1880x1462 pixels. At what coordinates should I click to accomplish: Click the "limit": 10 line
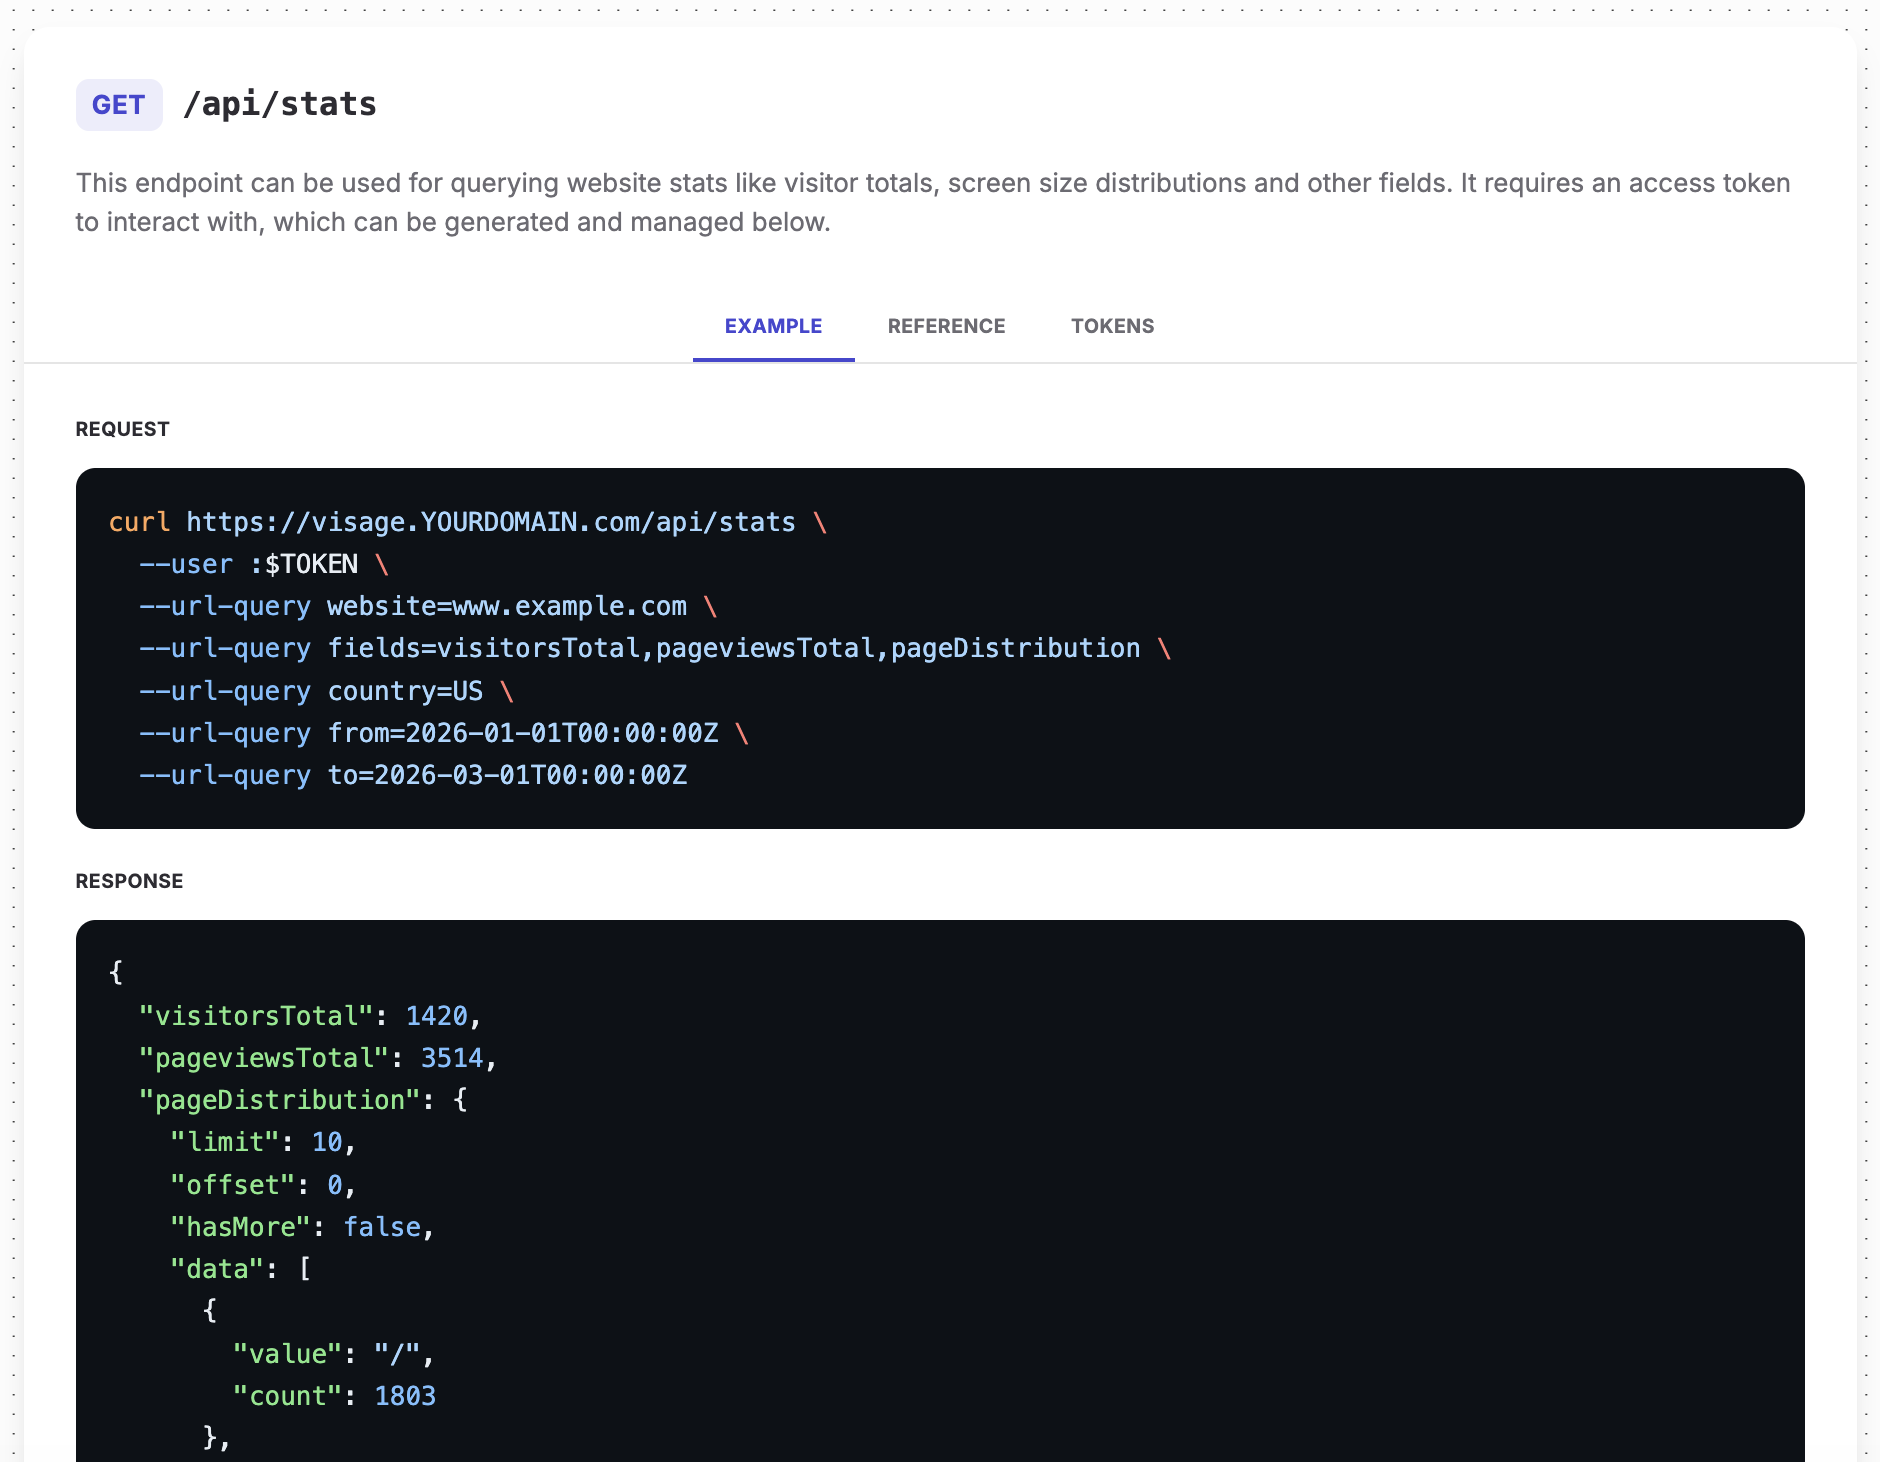263,1142
